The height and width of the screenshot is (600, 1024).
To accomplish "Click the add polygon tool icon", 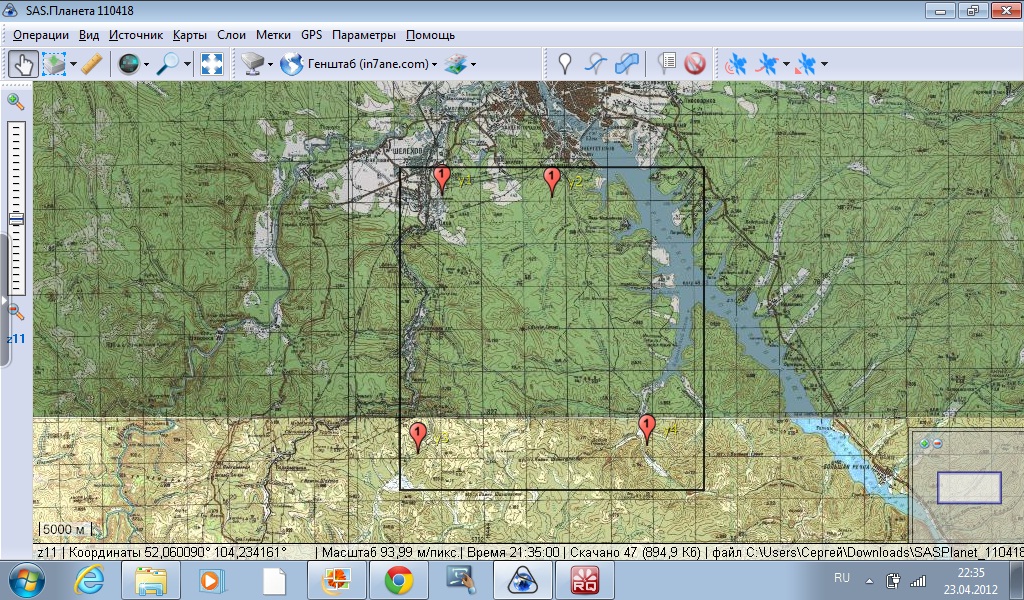I will (627, 64).
